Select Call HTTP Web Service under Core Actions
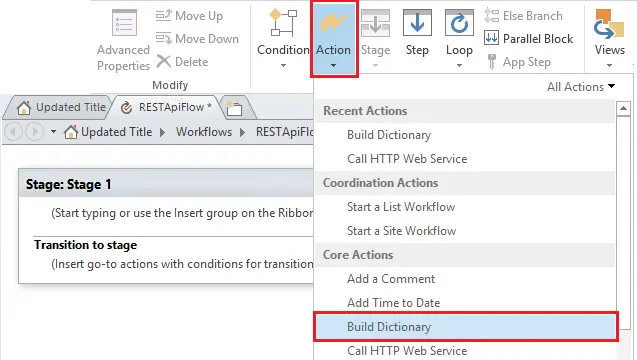Screen dimensions: 637x360 pyautogui.click(x=465, y=351)
